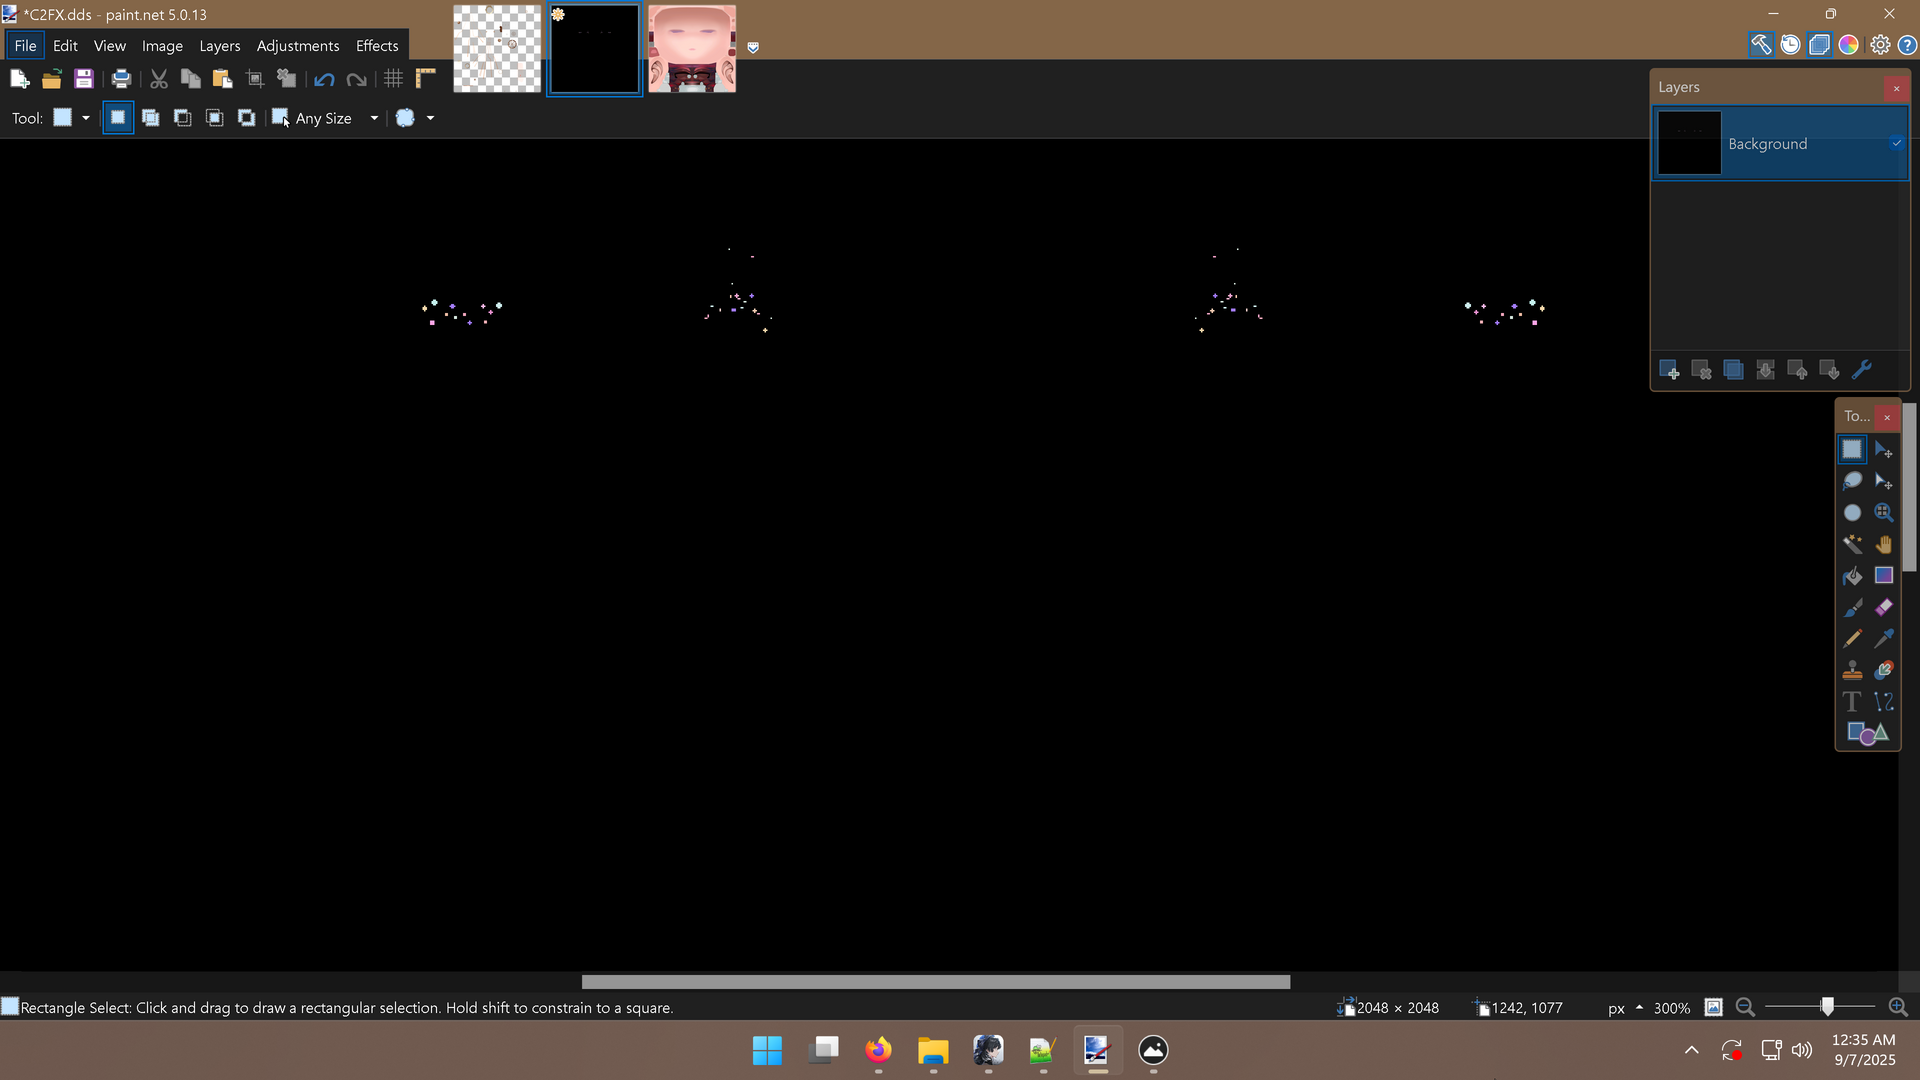The height and width of the screenshot is (1080, 1920).
Task: Toggle the Colors window icon
Action: [1849, 45]
